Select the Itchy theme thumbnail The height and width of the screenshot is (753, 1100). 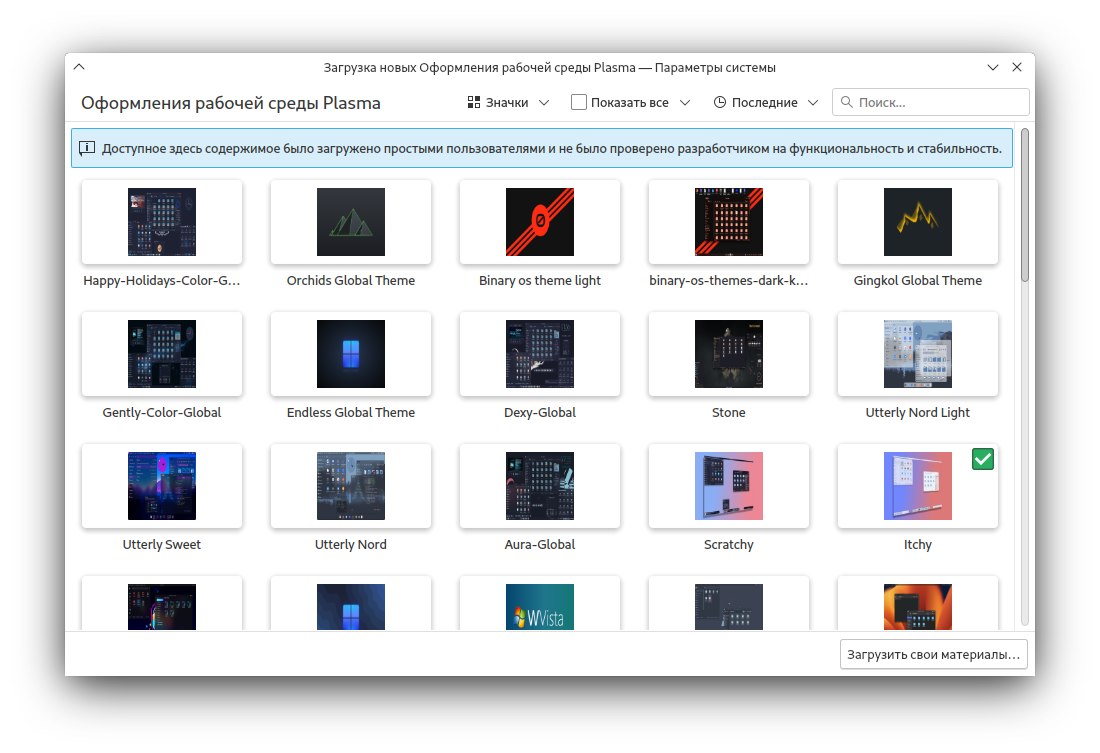[918, 486]
